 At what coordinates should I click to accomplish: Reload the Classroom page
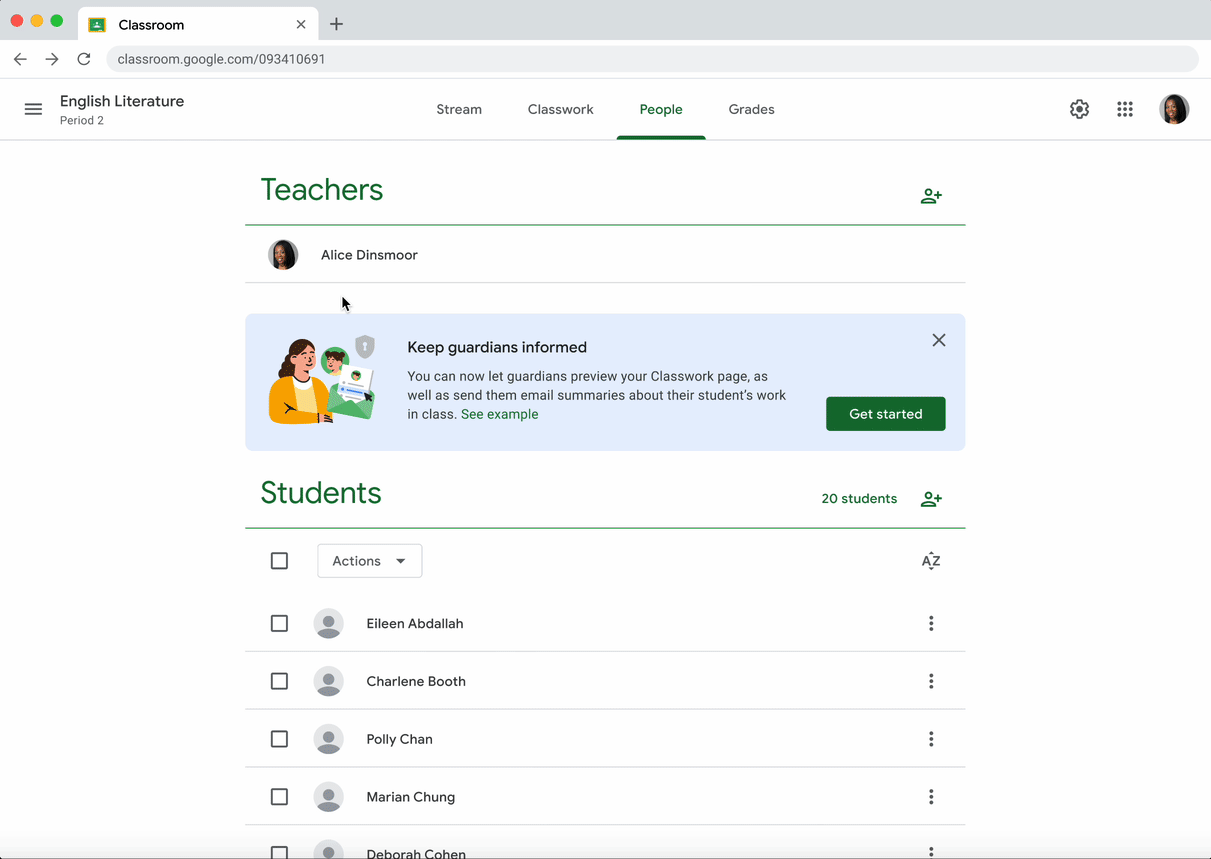(84, 59)
